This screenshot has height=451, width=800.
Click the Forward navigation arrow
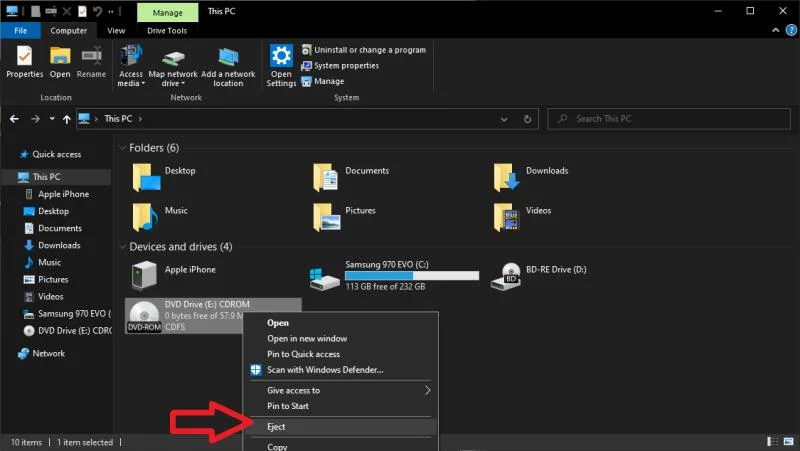tap(35, 119)
